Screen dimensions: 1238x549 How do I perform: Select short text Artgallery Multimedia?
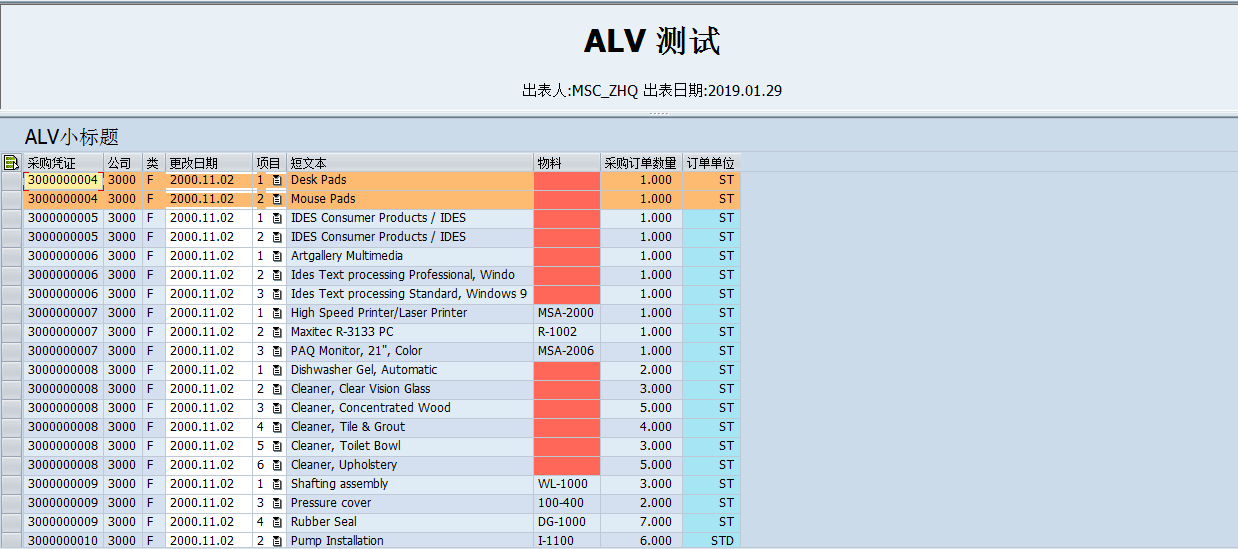[x=410, y=256]
